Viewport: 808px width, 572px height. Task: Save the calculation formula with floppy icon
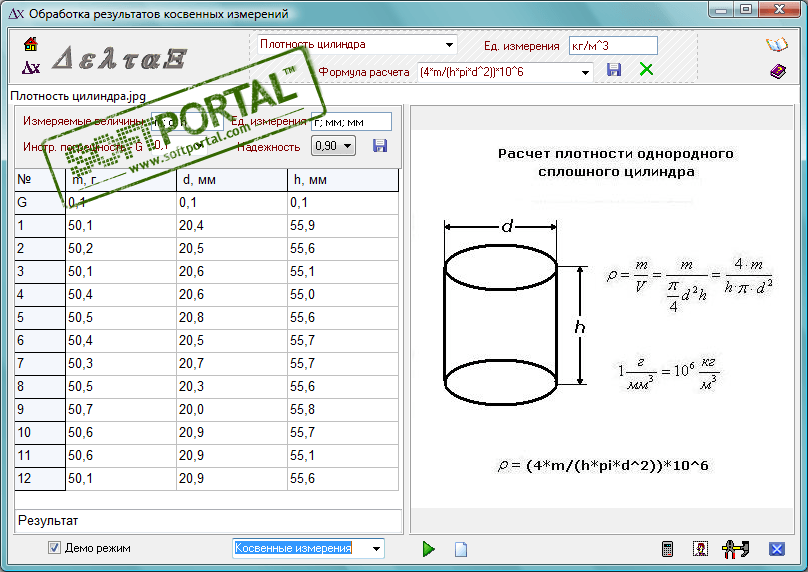[614, 70]
